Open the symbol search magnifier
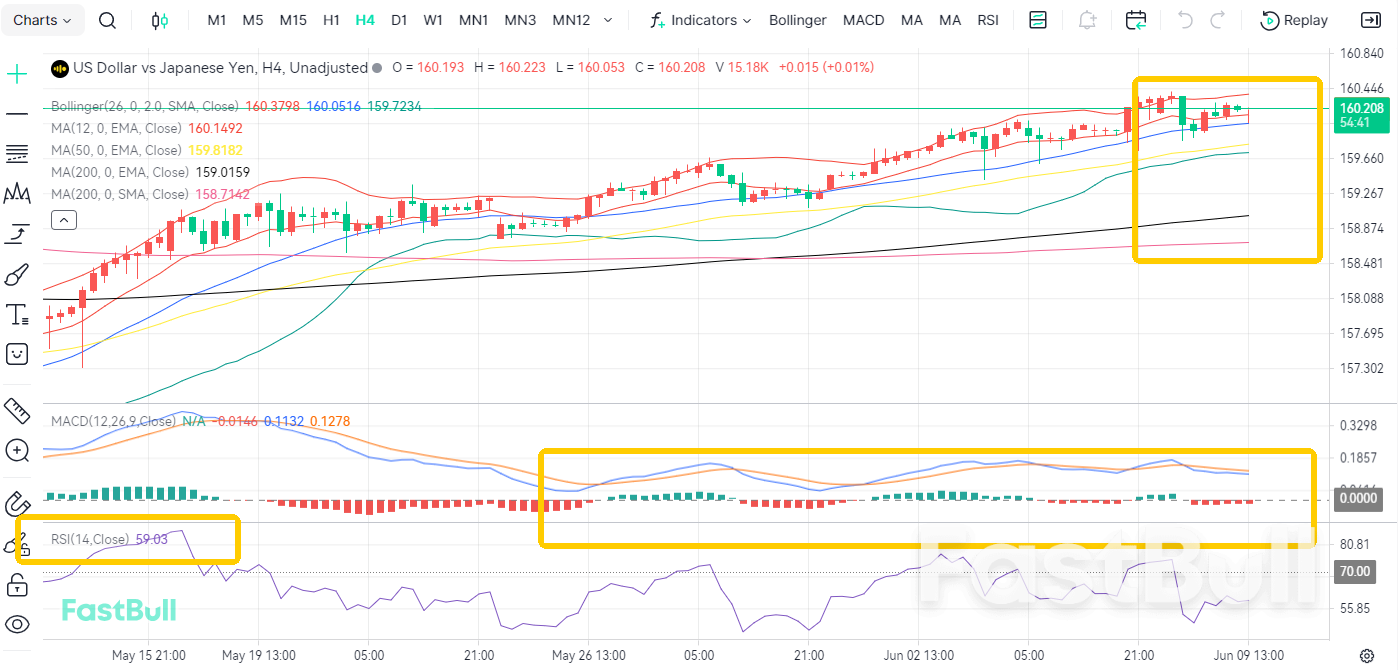The image size is (1398, 670). [108, 20]
